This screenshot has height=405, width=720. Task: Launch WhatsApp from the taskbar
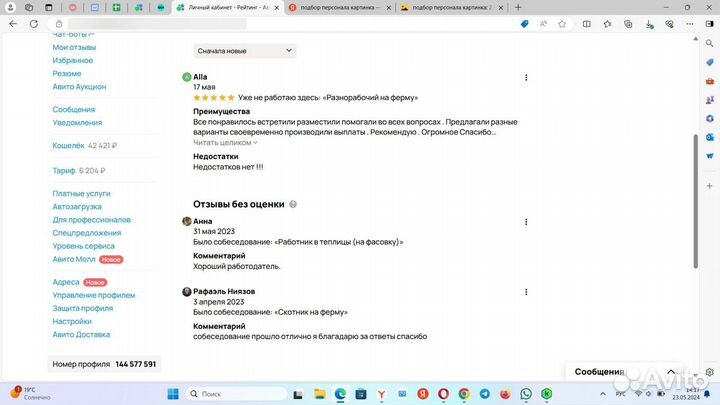pyautogui.click(x=526, y=394)
